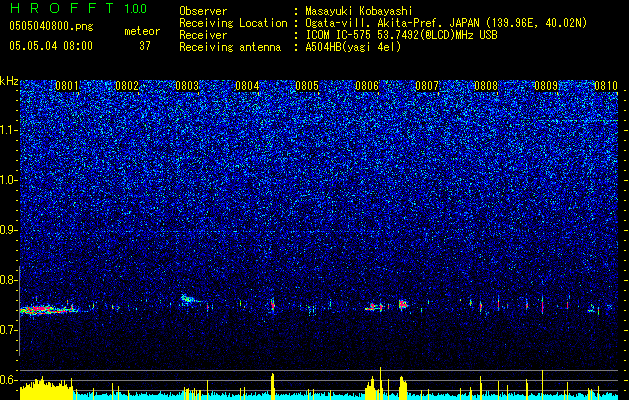This screenshot has width=629, height=400.
Task: Click the 'Observer' field label
Action: click(x=203, y=11)
